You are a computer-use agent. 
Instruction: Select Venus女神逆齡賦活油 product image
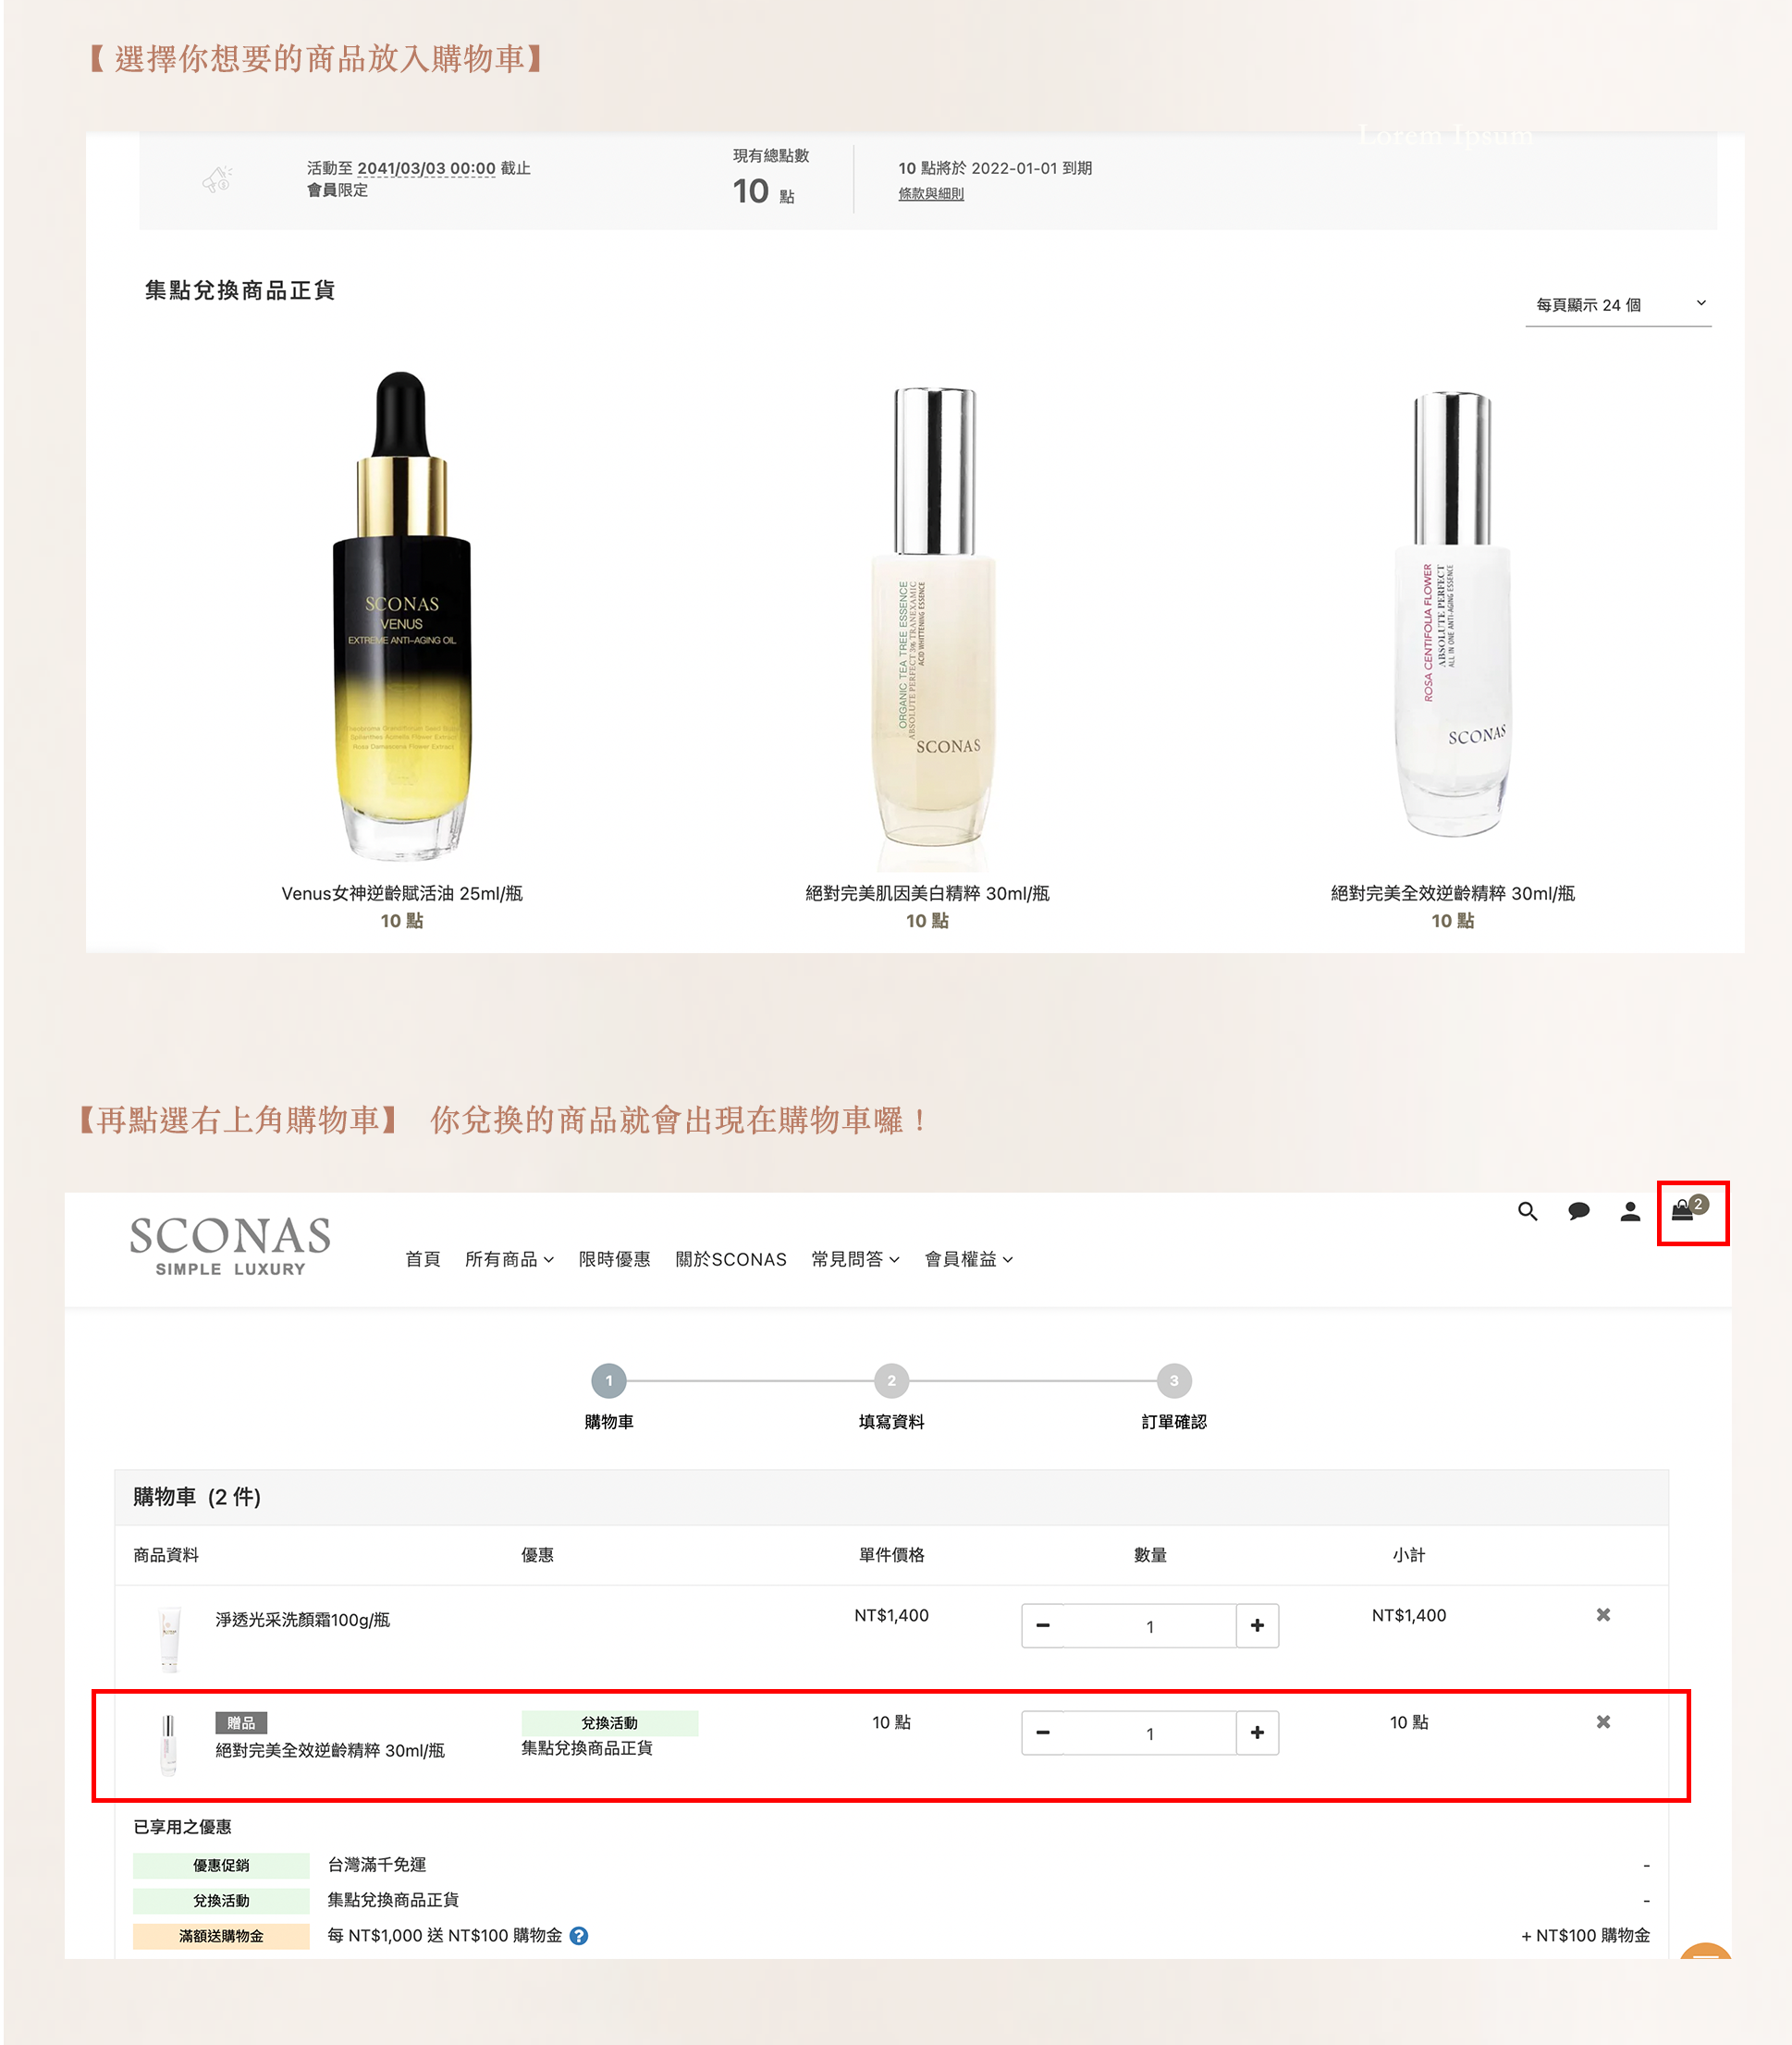[x=402, y=615]
